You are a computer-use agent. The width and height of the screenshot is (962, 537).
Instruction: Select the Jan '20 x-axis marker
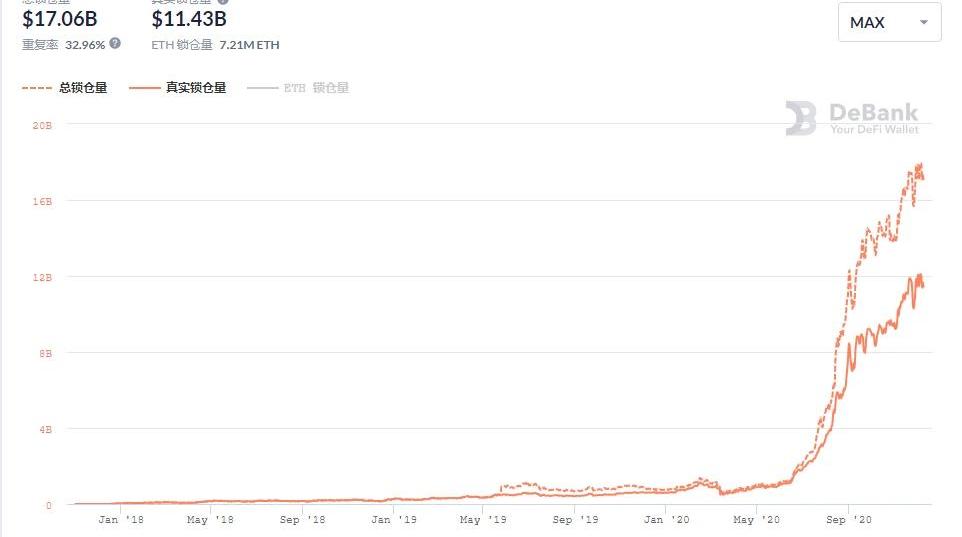click(666, 520)
